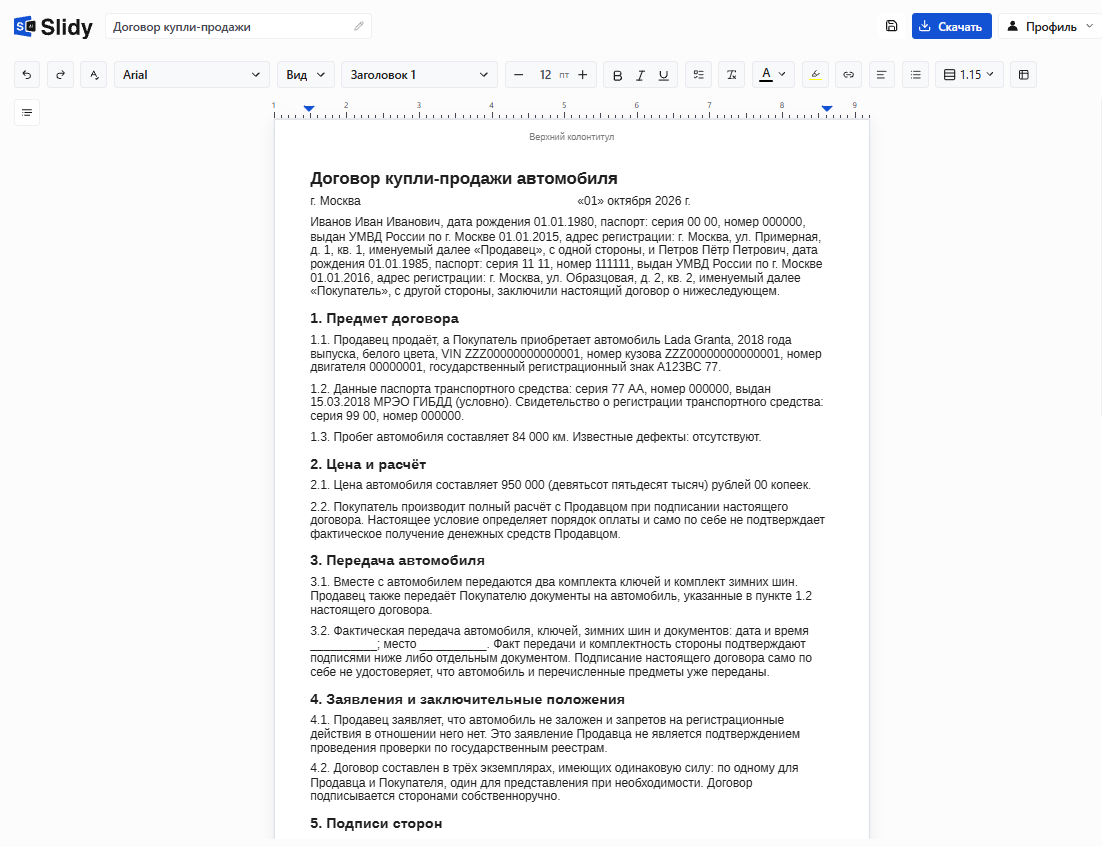
Task: Toggle underline formatting
Action: pos(663,75)
